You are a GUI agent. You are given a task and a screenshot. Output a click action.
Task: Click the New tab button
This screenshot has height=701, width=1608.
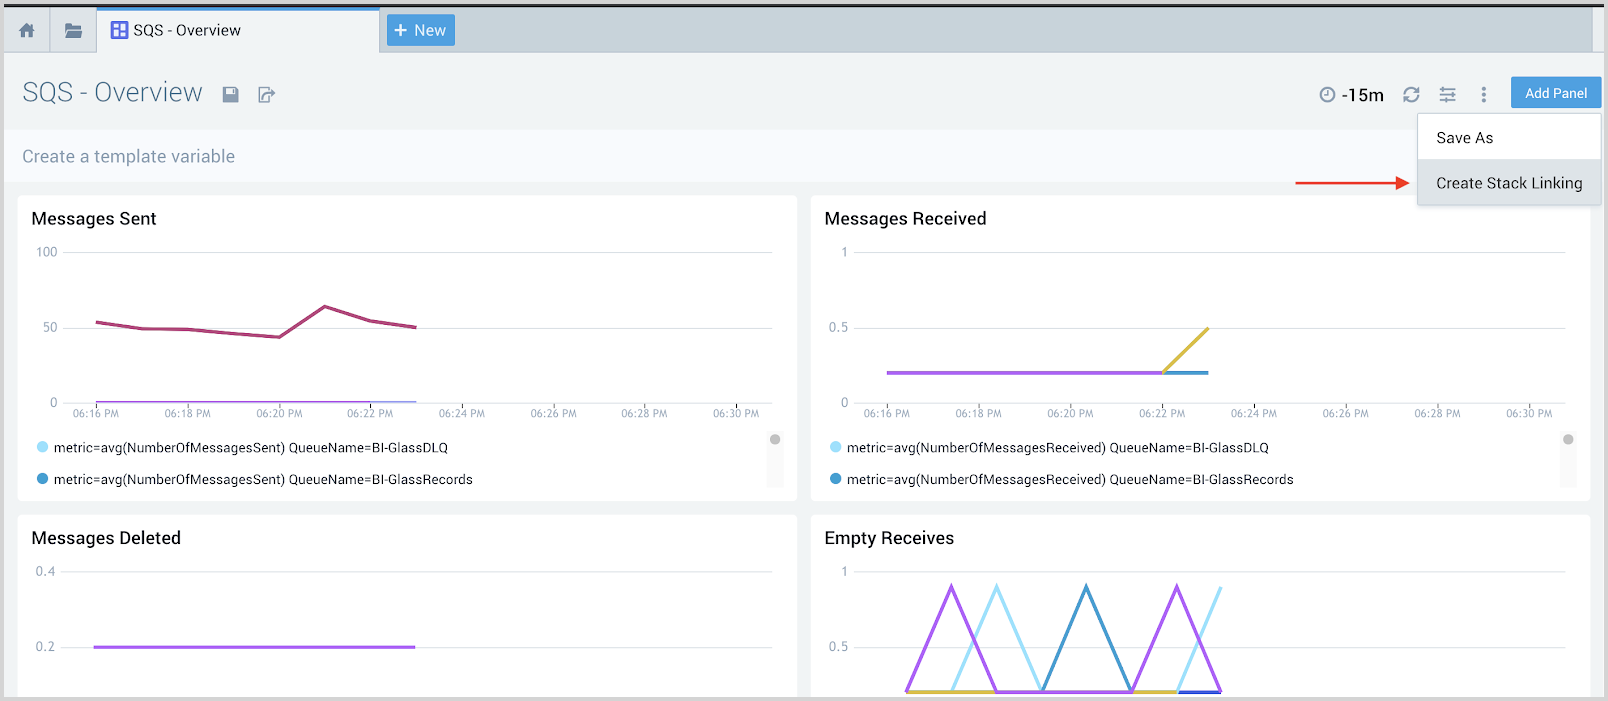(x=421, y=30)
